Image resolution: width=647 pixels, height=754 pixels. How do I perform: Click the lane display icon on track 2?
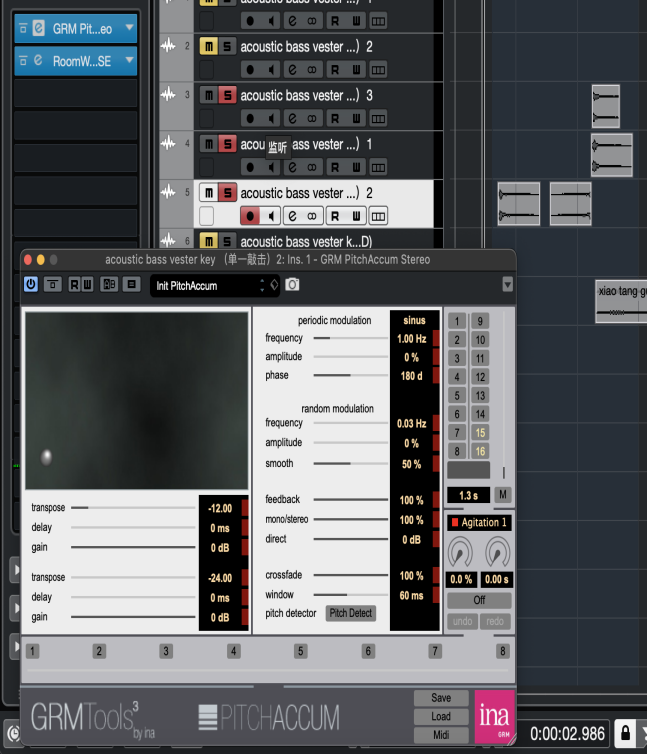click(x=378, y=70)
